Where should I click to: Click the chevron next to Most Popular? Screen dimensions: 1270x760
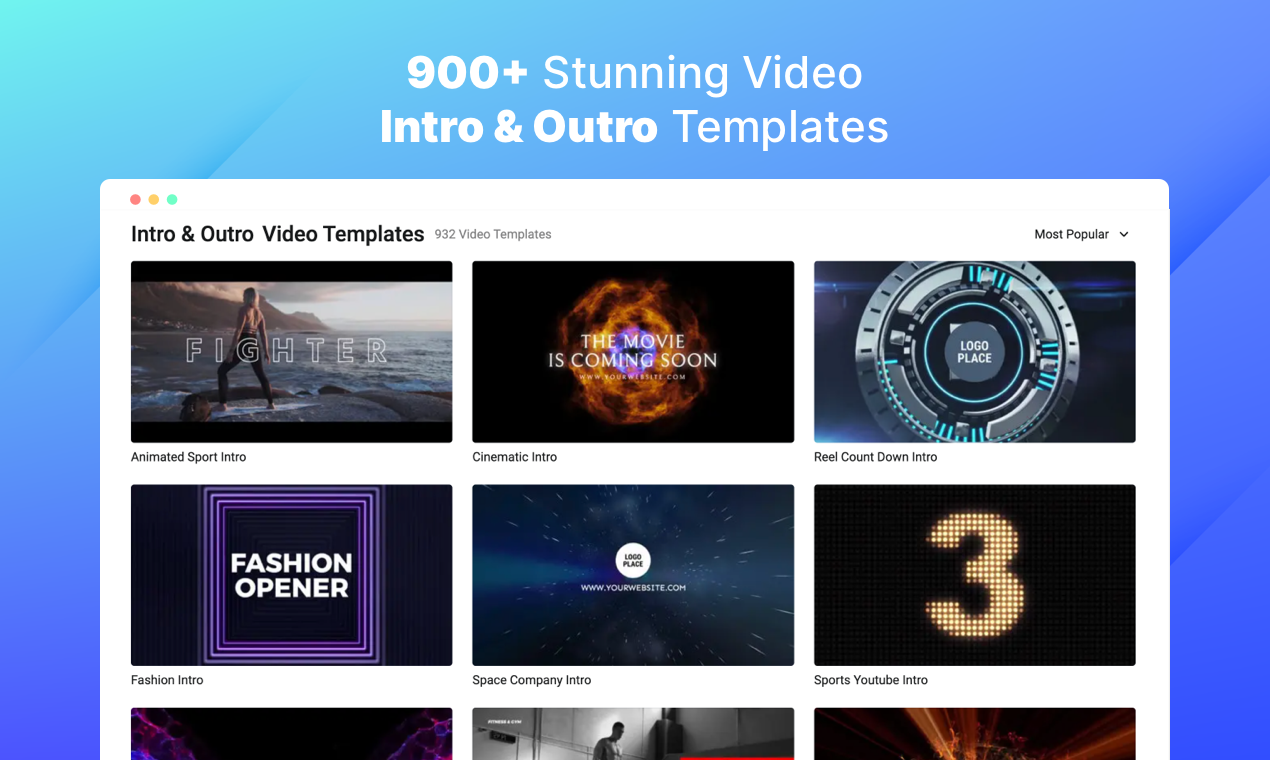[1123, 234]
